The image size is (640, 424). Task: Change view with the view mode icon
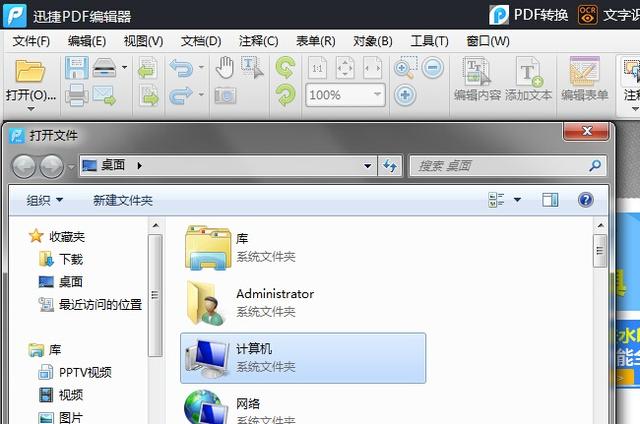496,200
